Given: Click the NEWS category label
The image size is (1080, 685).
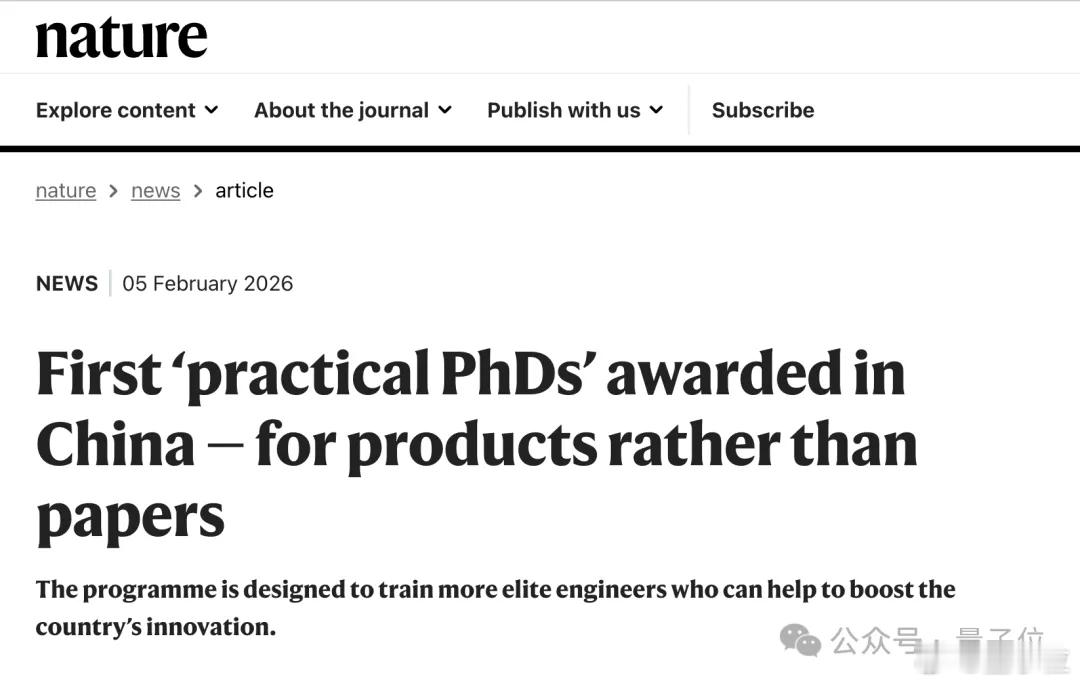Looking at the screenshot, I should (x=67, y=283).
